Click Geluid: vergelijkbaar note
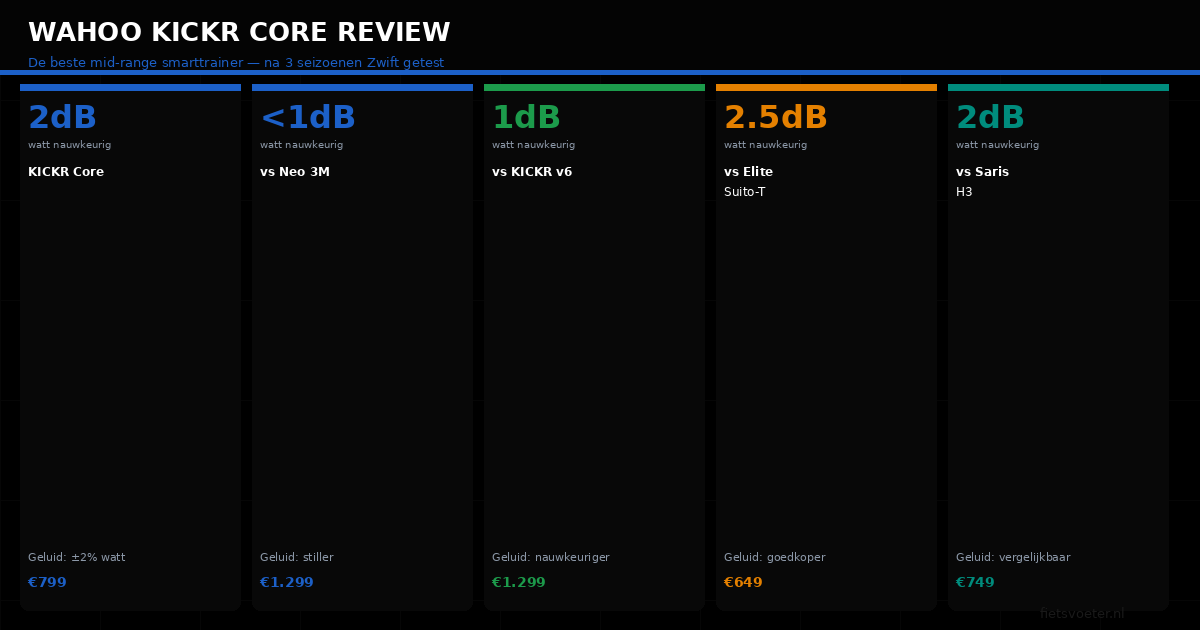Image resolution: width=1200 pixels, height=630 pixels. click(x=1013, y=557)
